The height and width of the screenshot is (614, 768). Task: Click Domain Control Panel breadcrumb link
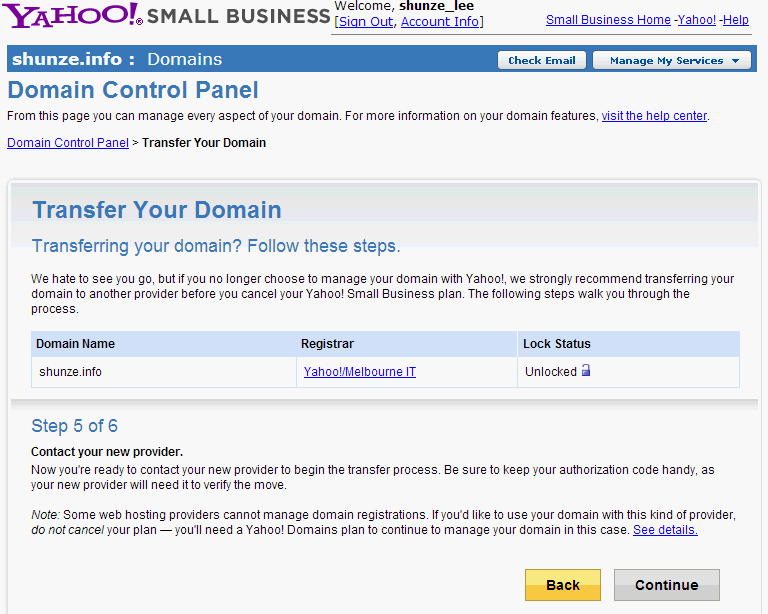68,143
